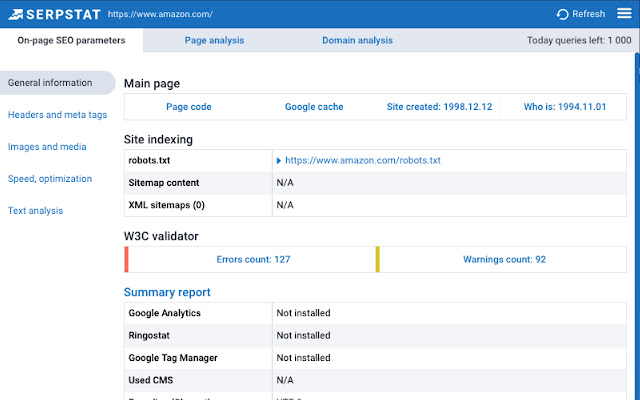Select On-page SEO parameters tab

(x=72, y=41)
